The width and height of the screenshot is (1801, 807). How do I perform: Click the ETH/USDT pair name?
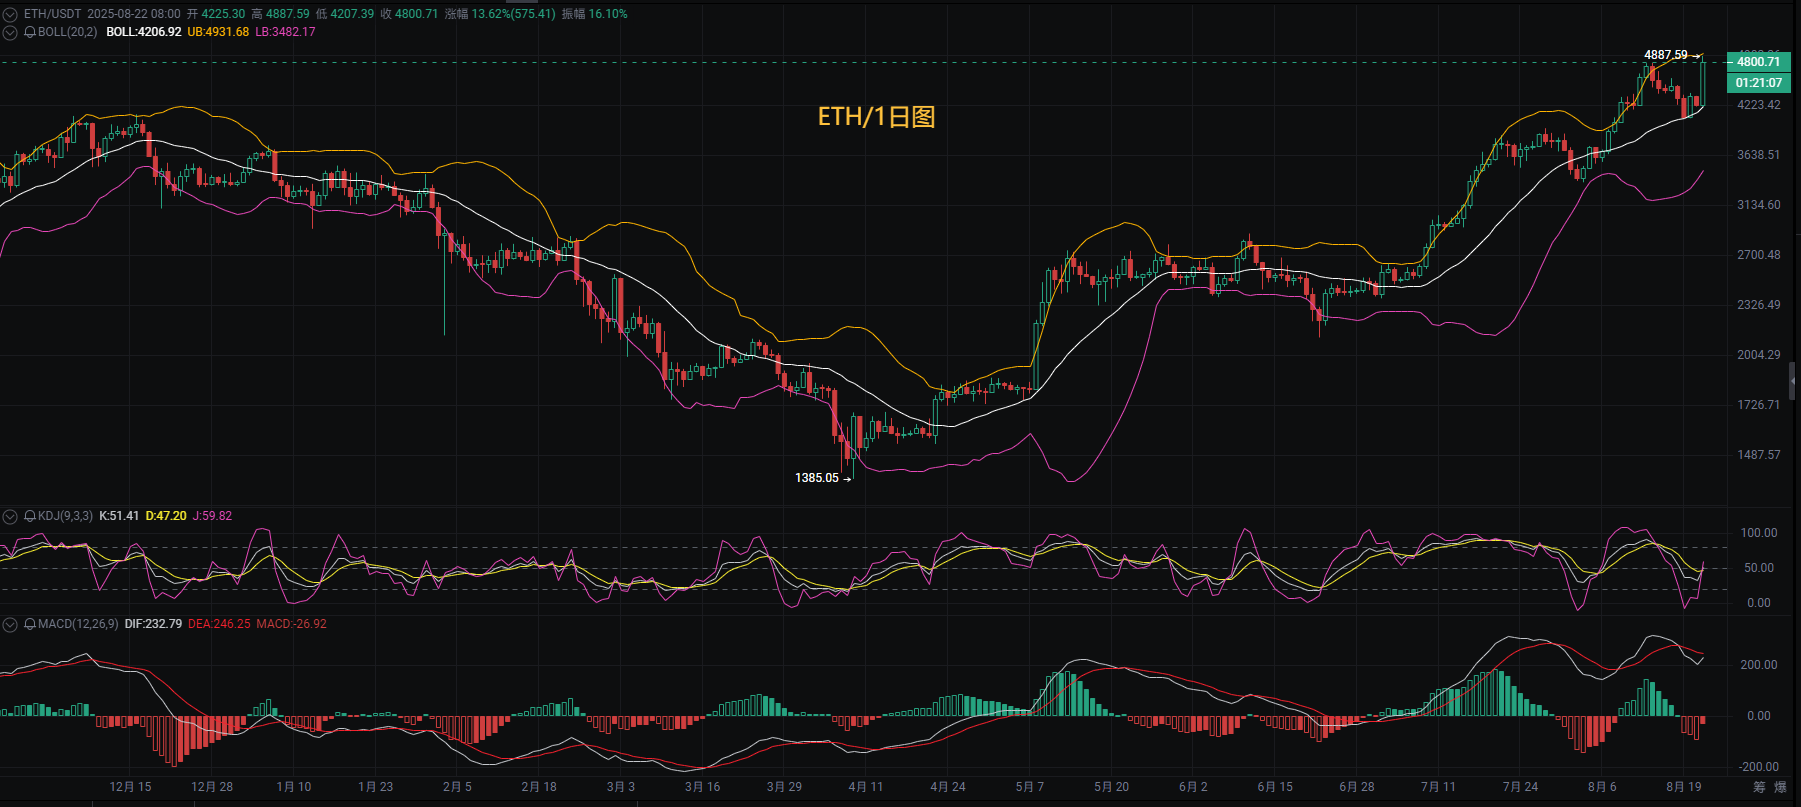click(x=52, y=14)
